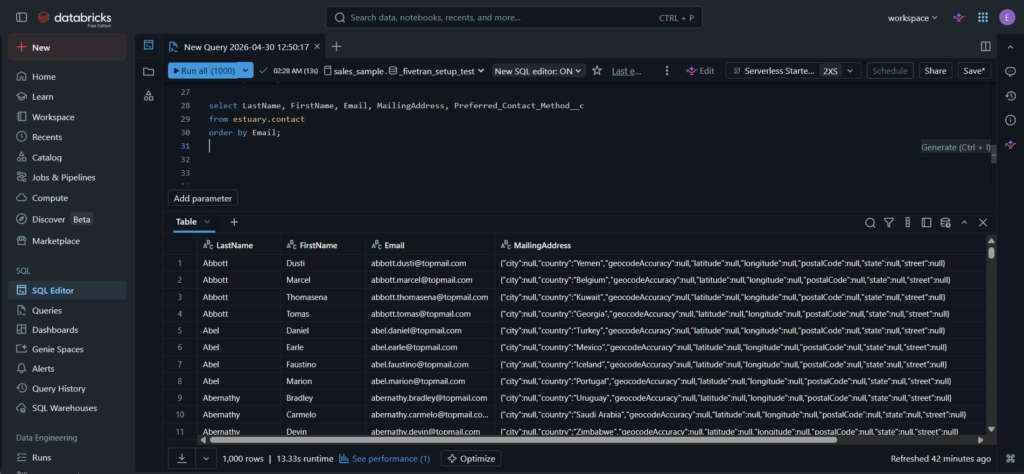This screenshot has height=474, width=1024.
Task: Open the Last edited link
Action: click(x=627, y=71)
